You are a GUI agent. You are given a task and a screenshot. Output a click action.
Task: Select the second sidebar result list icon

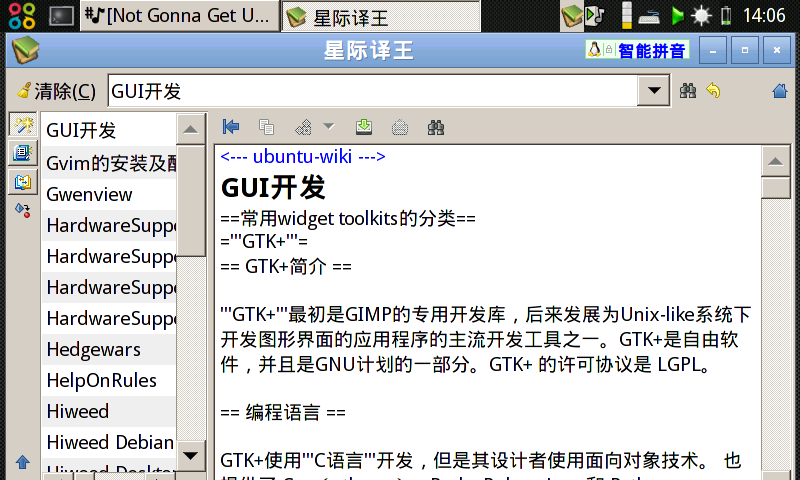tap(23, 153)
